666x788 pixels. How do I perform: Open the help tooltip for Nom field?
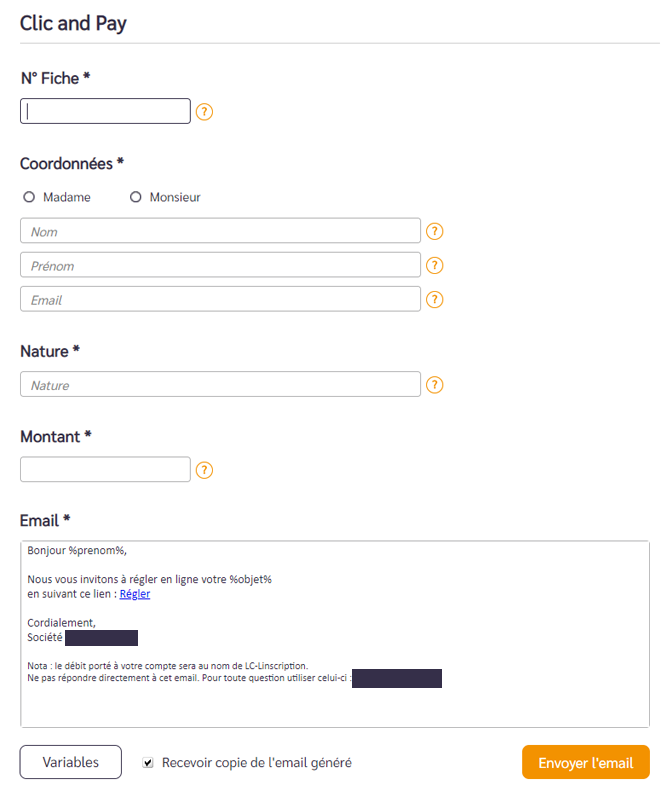[x=434, y=231]
